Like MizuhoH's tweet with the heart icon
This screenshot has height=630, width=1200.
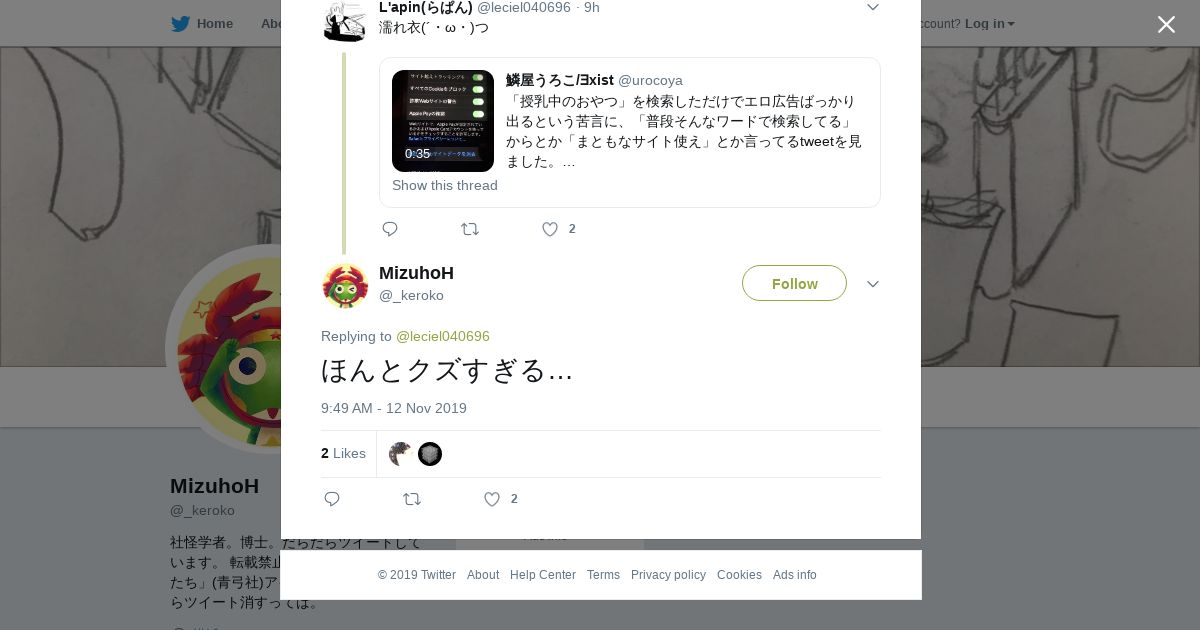(491, 499)
